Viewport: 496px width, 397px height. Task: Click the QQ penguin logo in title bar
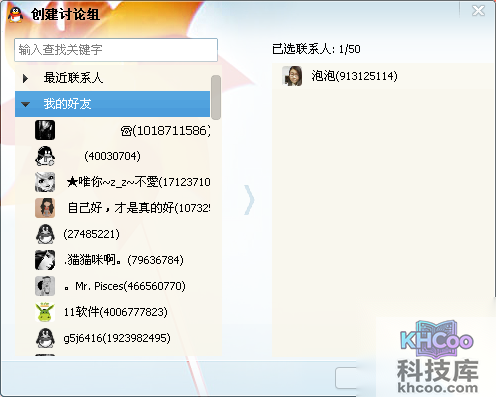tap(16, 15)
